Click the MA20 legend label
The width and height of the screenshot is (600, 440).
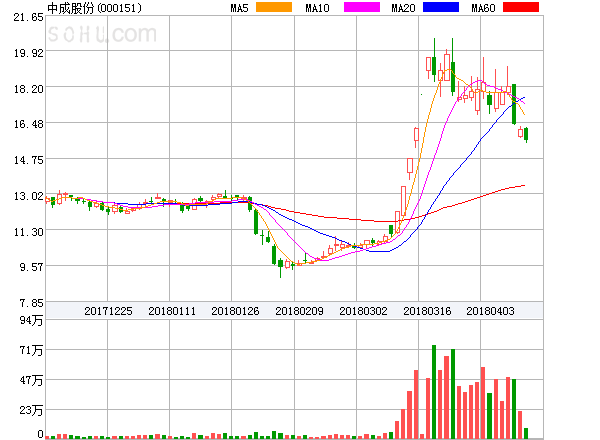(x=403, y=8)
